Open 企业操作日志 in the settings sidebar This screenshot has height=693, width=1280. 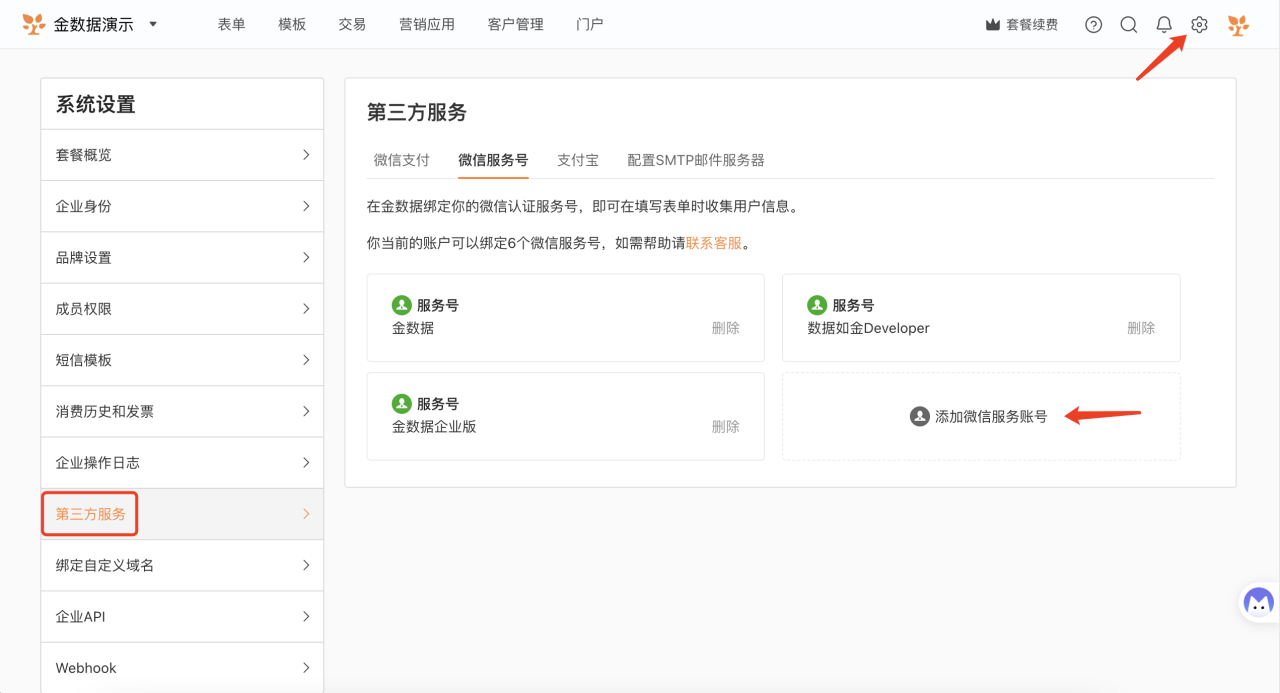click(x=182, y=463)
